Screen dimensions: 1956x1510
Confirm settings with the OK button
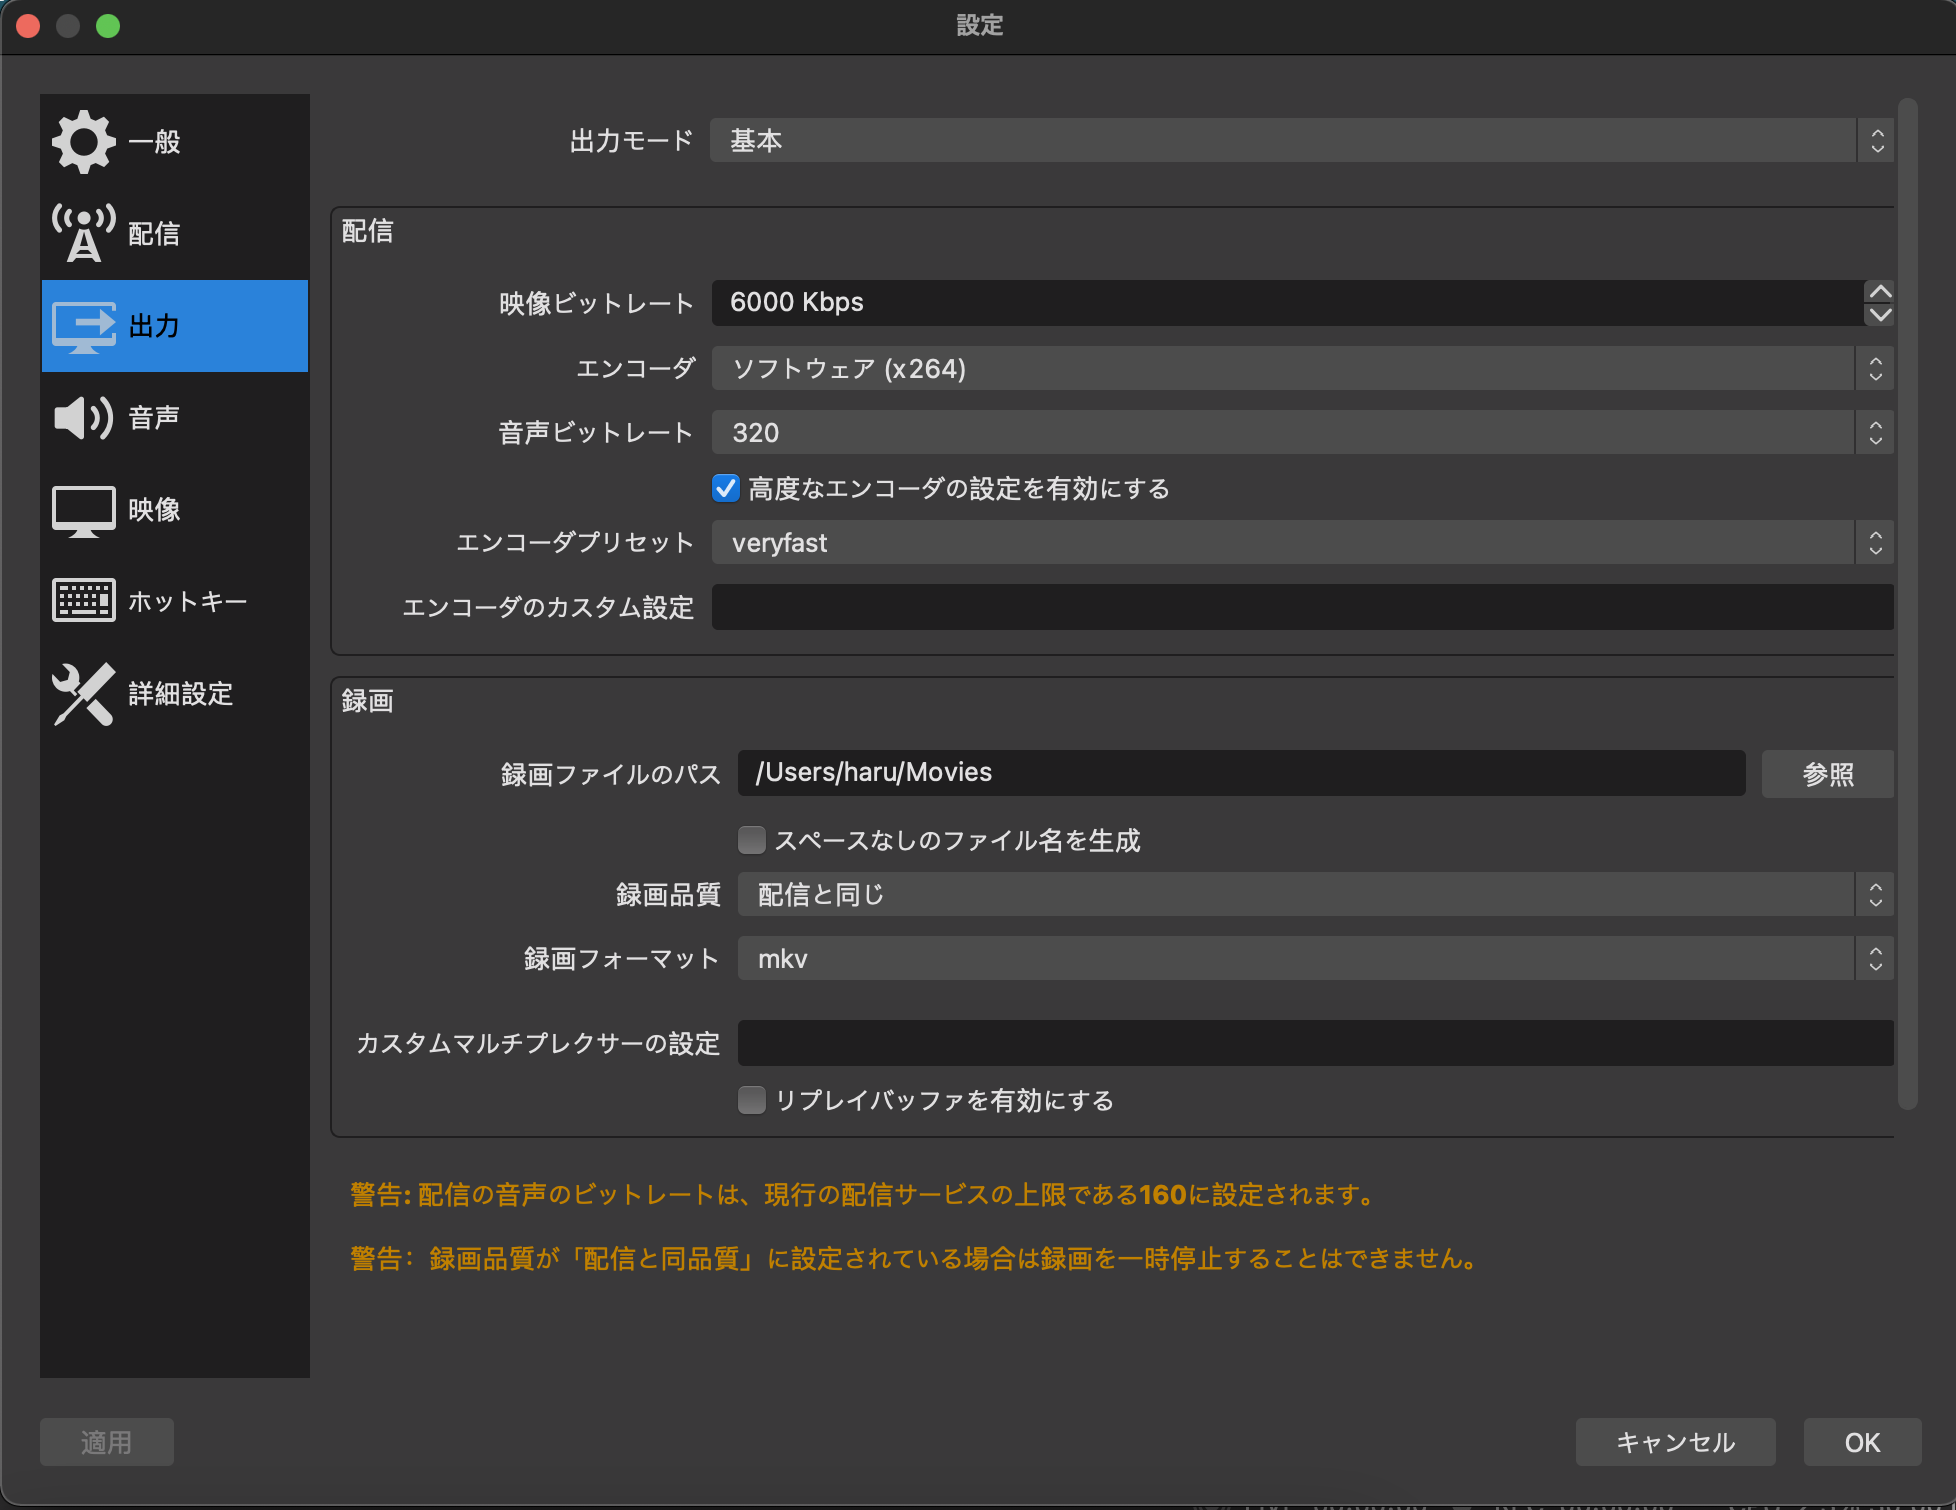[1860, 1442]
